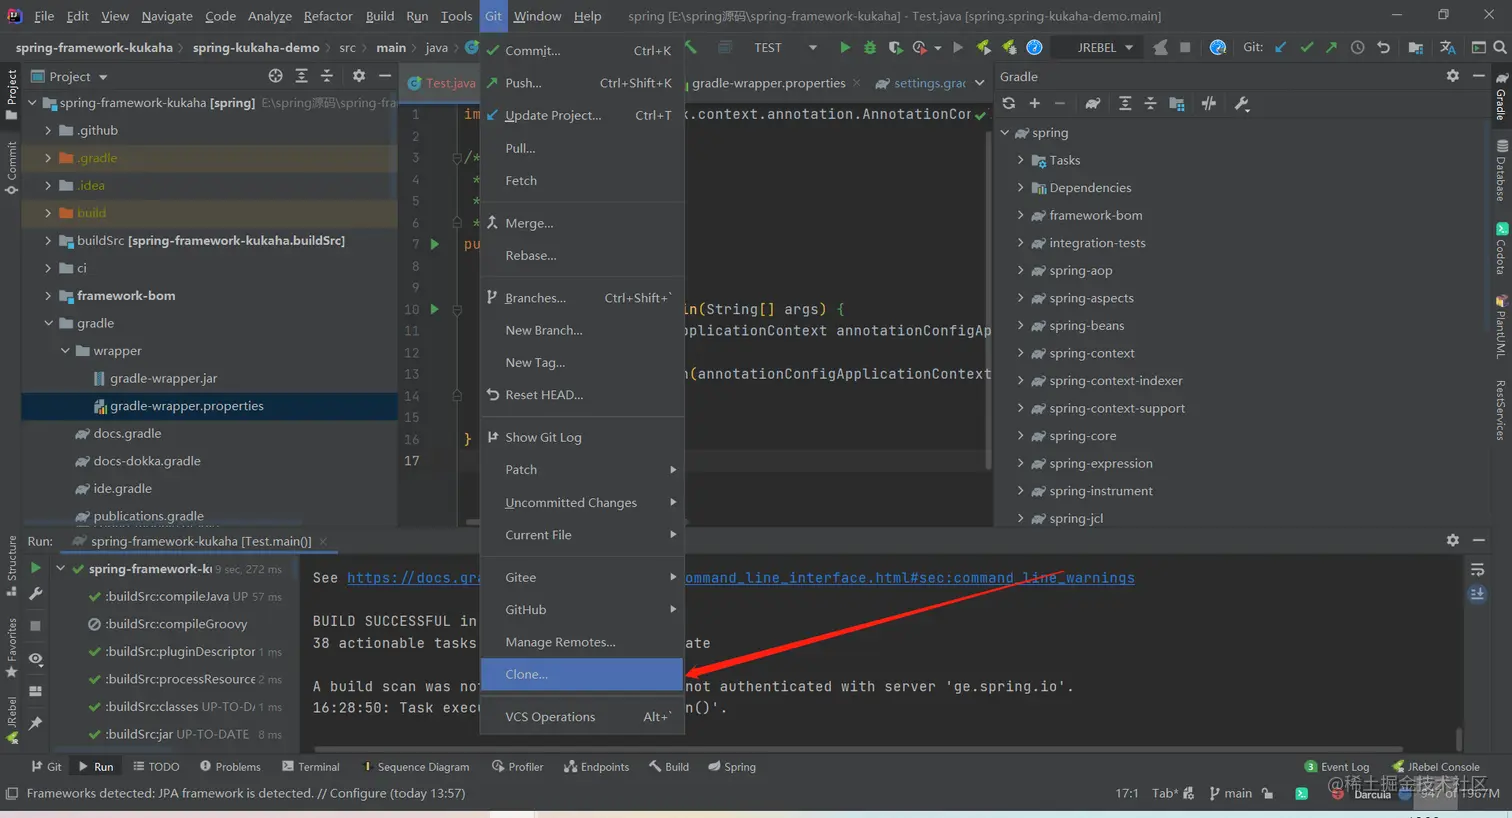Viewport: 1512px width, 818px height.
Task: Reload all Gradle projects
Action: [1008, 104]
